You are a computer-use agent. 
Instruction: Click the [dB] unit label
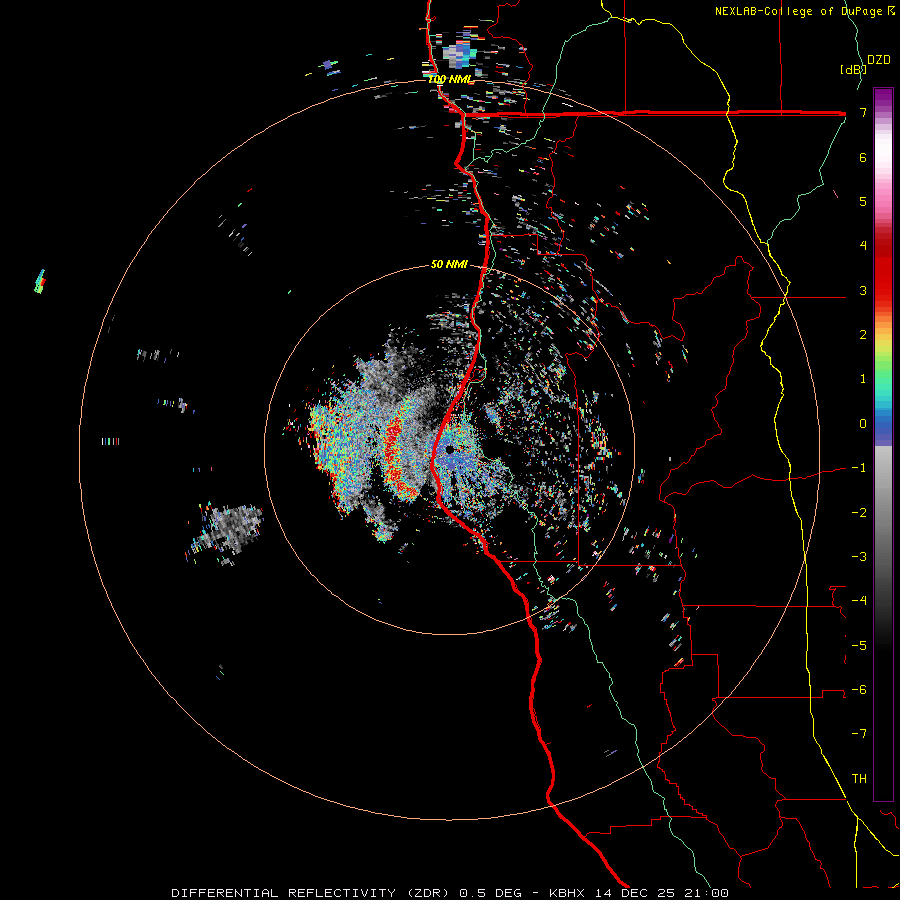click(x=853, y=69)
